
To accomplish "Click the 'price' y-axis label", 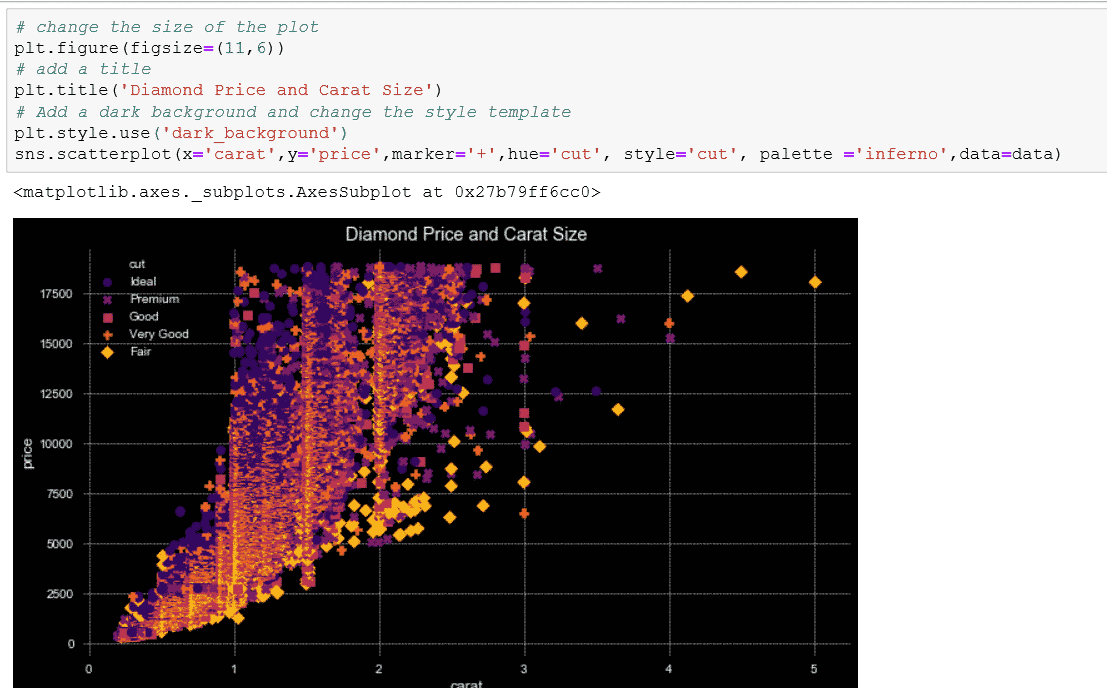I will (27, 453).
